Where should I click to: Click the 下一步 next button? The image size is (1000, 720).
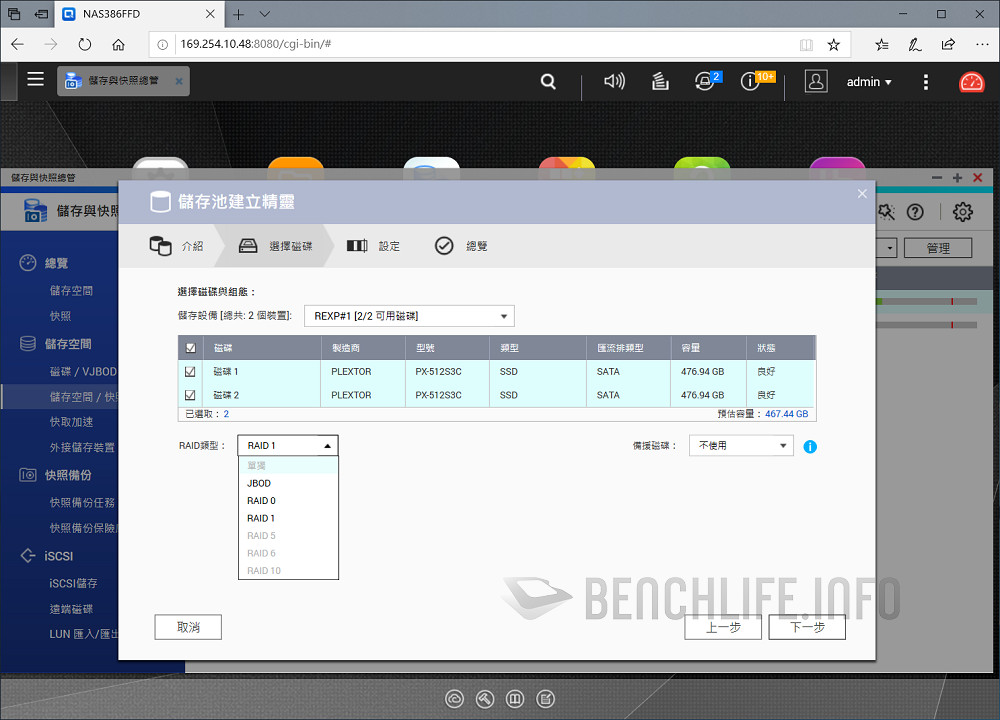point(806,627)
